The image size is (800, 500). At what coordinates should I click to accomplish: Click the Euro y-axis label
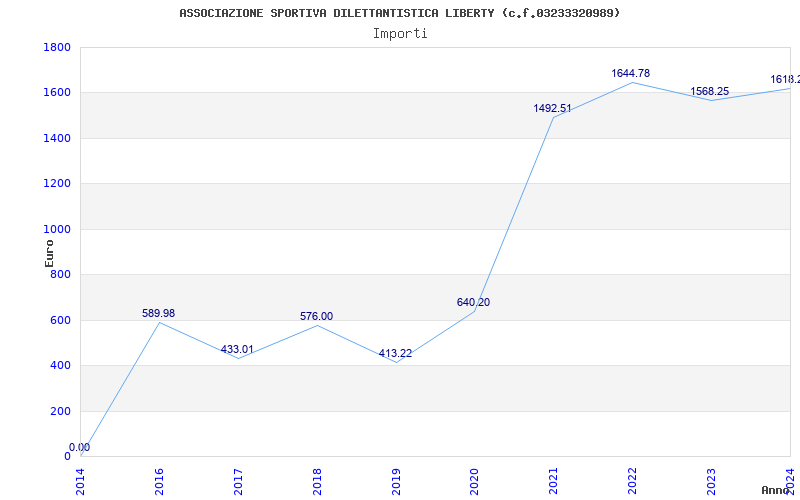[x=49, y=253]
